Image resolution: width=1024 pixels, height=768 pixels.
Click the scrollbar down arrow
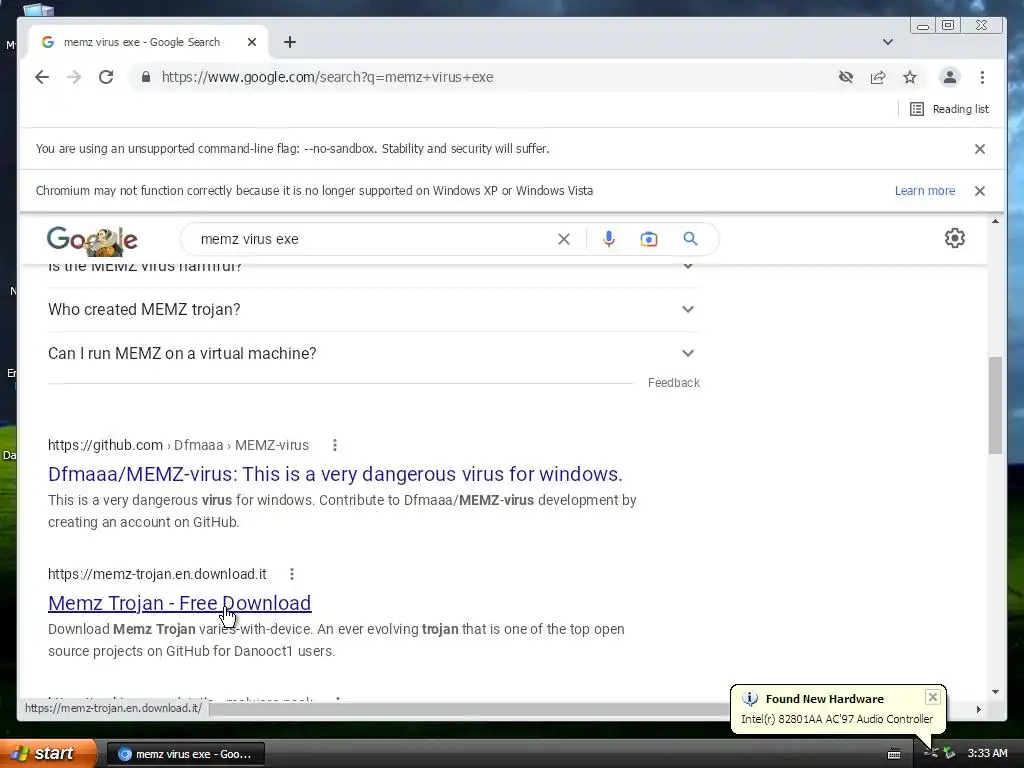pos(995,692)
